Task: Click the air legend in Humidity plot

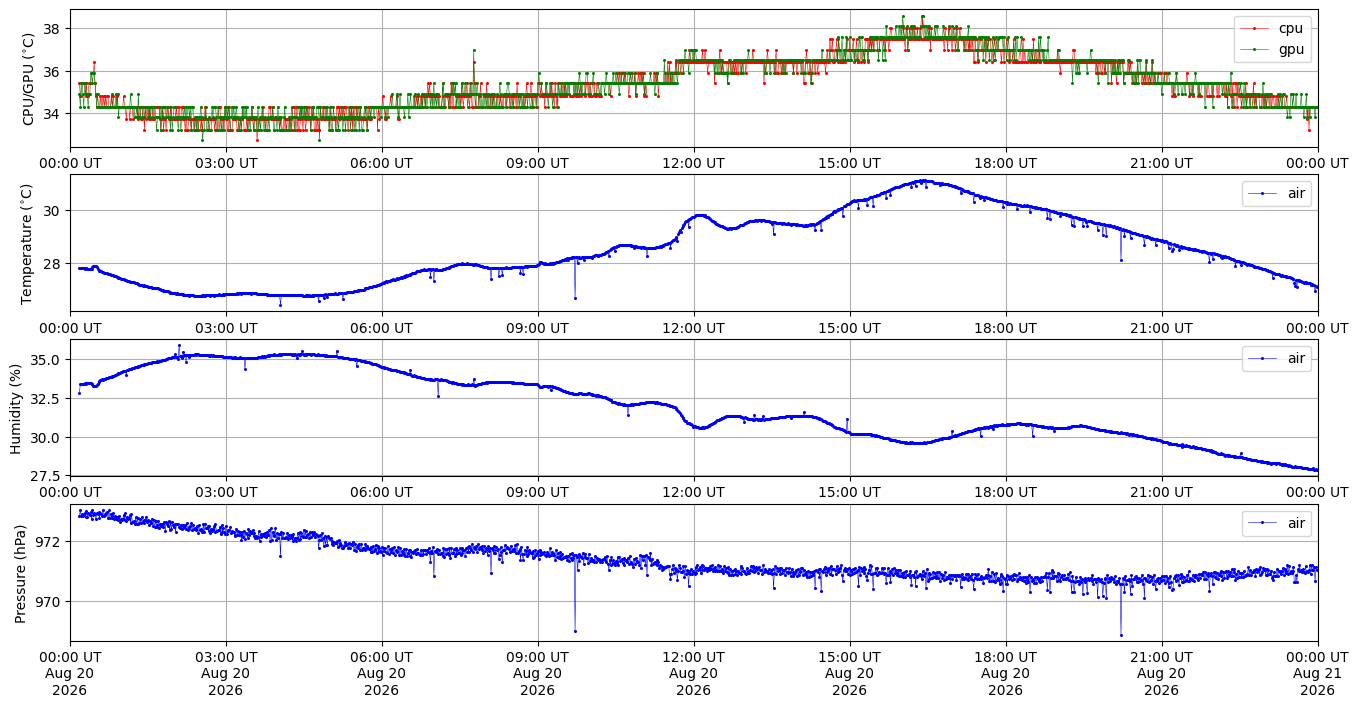Action: (x=1277, y=358)
